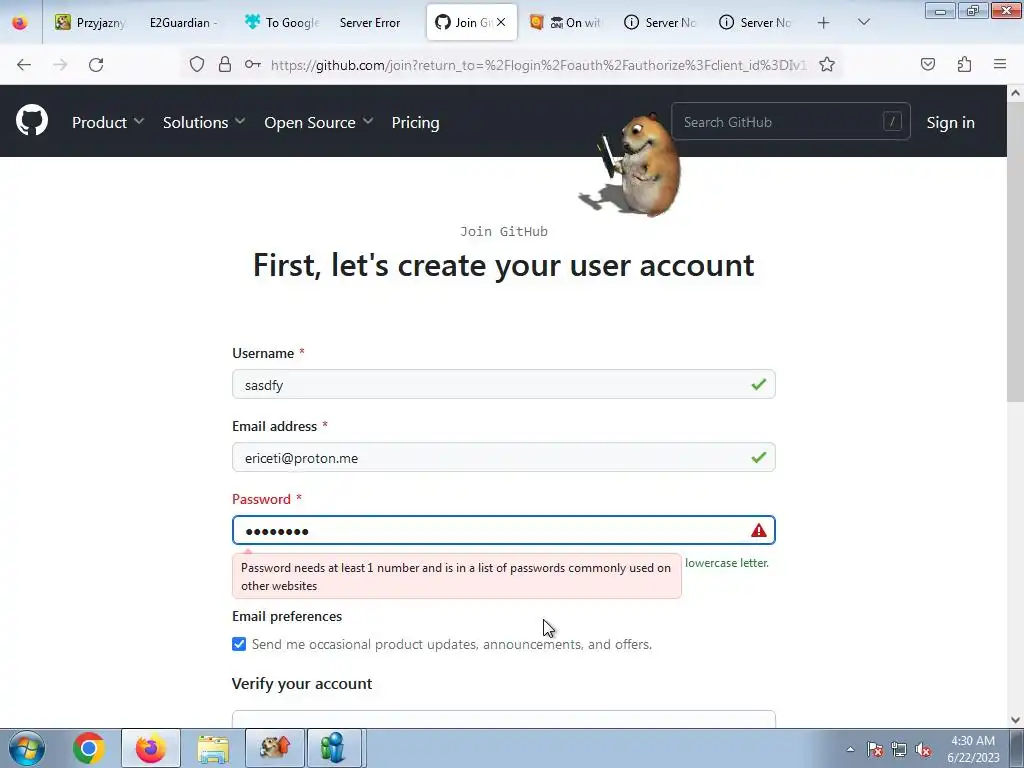Click the Verify your account heading
Viewport: 1024px width, 768px height.
(x=302, y=684)
